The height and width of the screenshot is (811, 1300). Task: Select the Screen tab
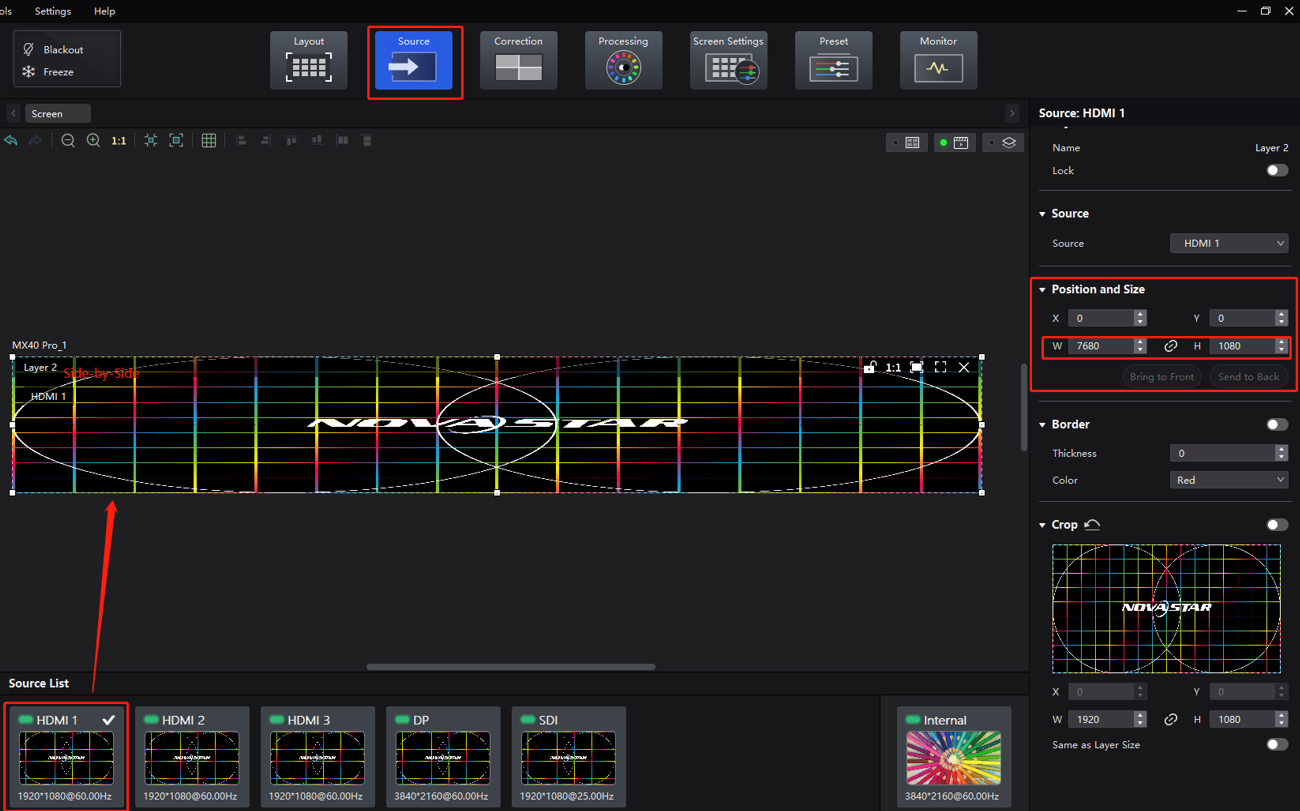[x=57, y=114]
